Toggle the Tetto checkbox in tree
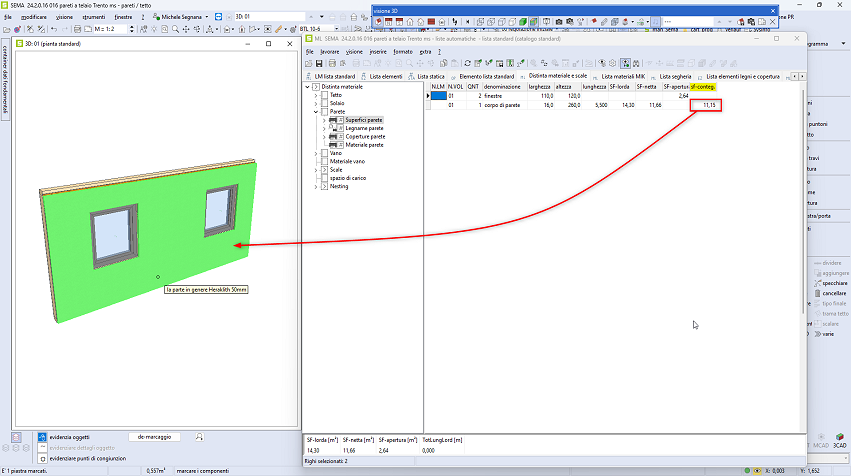851x476 pixels. click(x=324, y=95)
